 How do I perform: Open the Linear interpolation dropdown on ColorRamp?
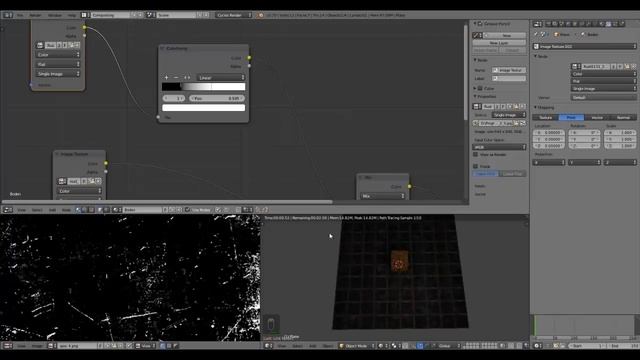click(221, 78)
